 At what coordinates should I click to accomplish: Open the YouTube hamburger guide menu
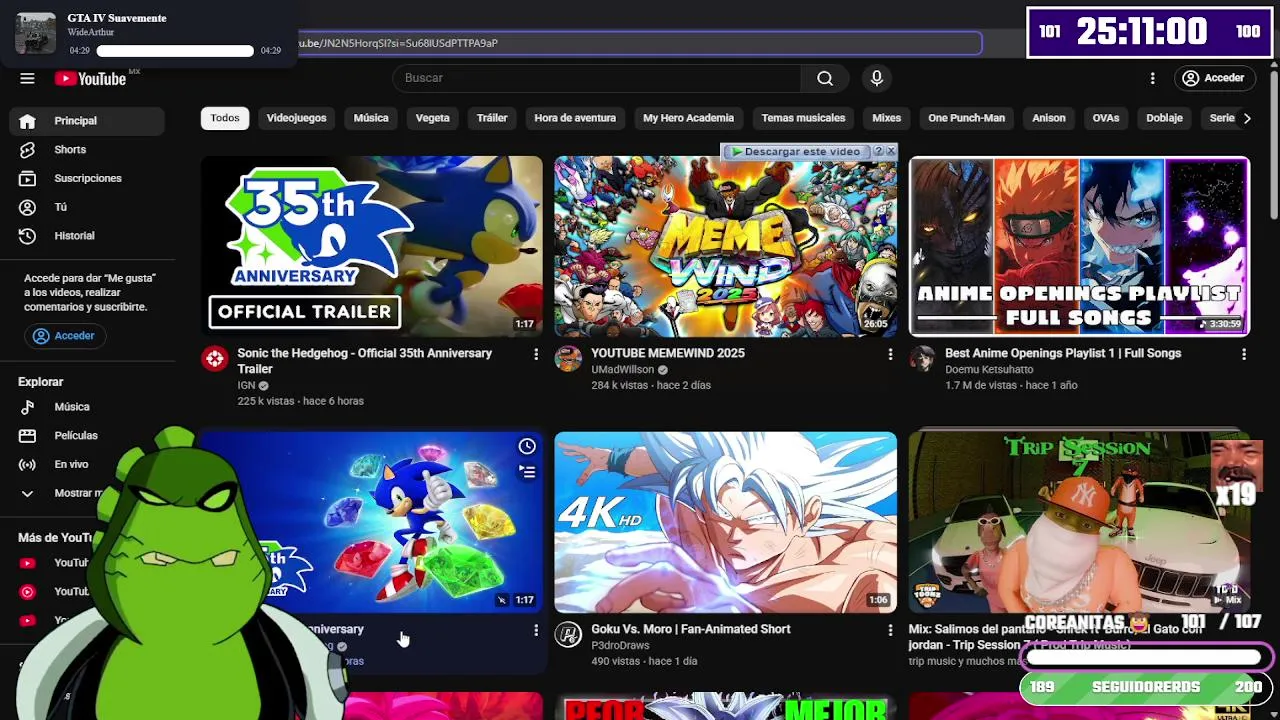(27, 78)
